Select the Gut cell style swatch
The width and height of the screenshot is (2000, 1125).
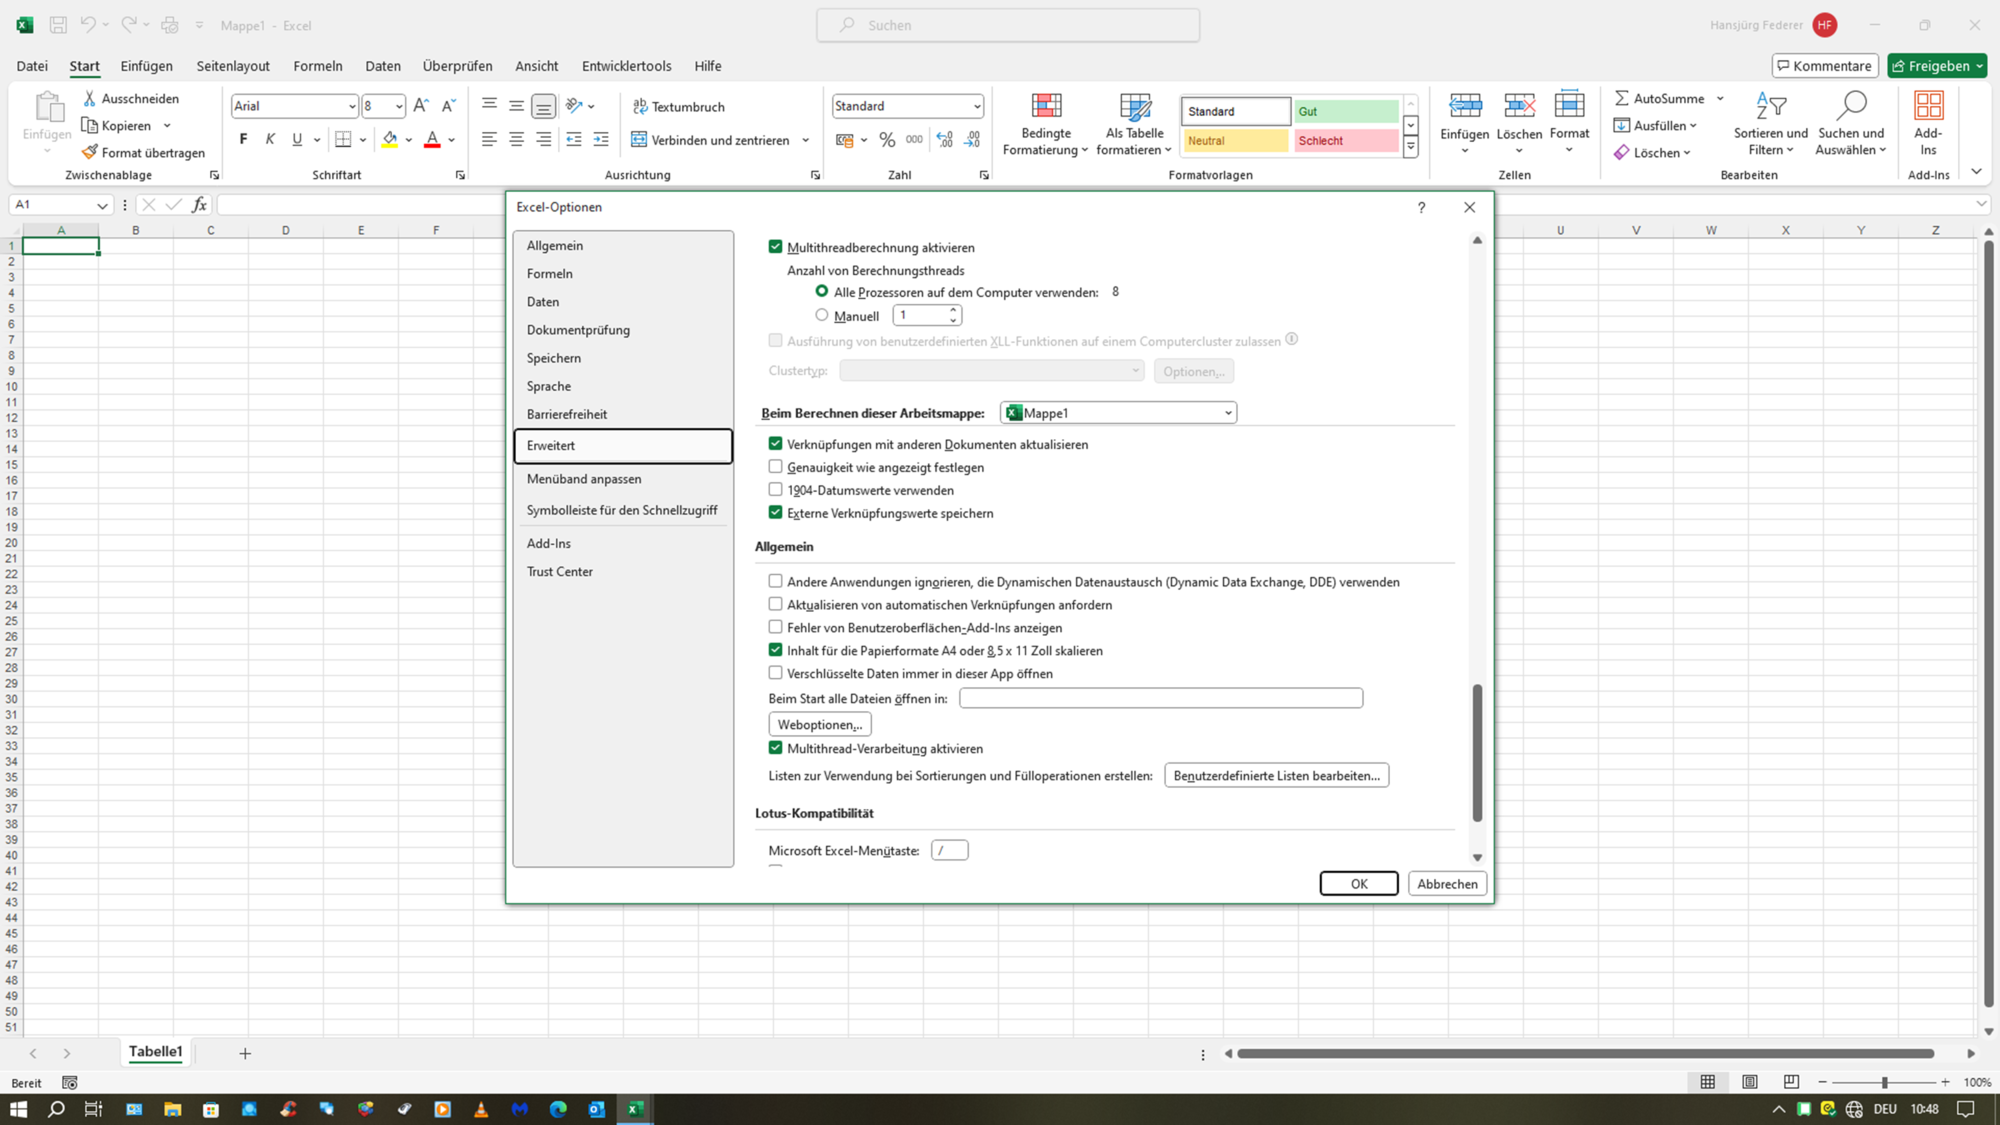(x=1346, y=111)
